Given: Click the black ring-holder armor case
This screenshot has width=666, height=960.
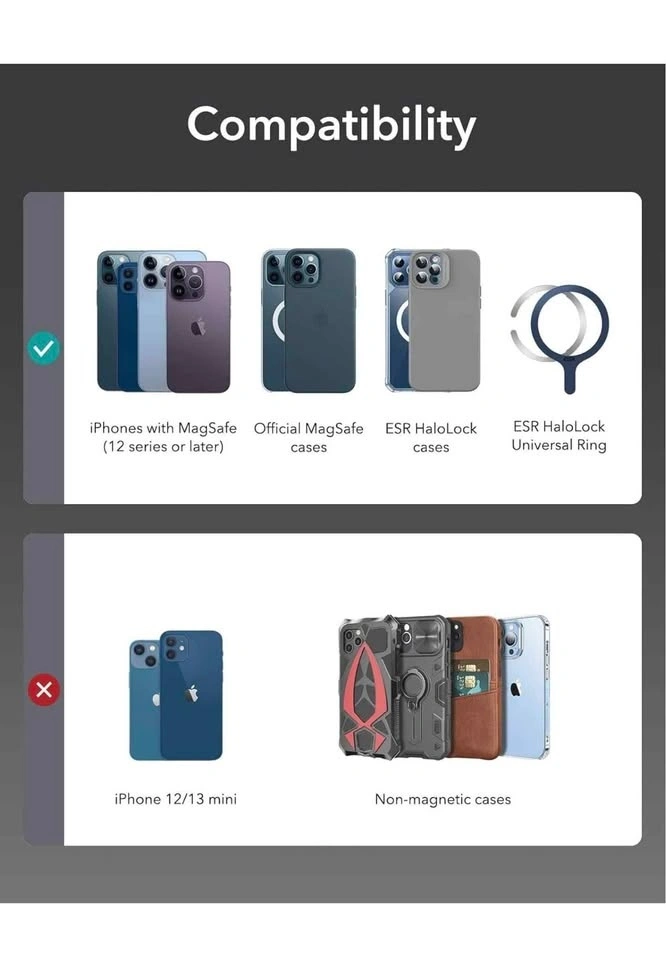Looking at the screenshot, I should tap(424, 688).
